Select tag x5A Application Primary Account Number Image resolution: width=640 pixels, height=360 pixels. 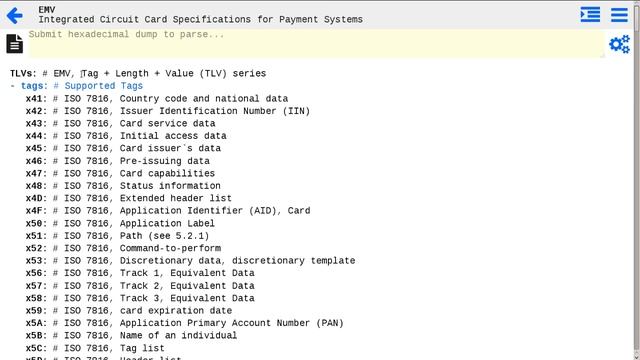coord(184,323)
